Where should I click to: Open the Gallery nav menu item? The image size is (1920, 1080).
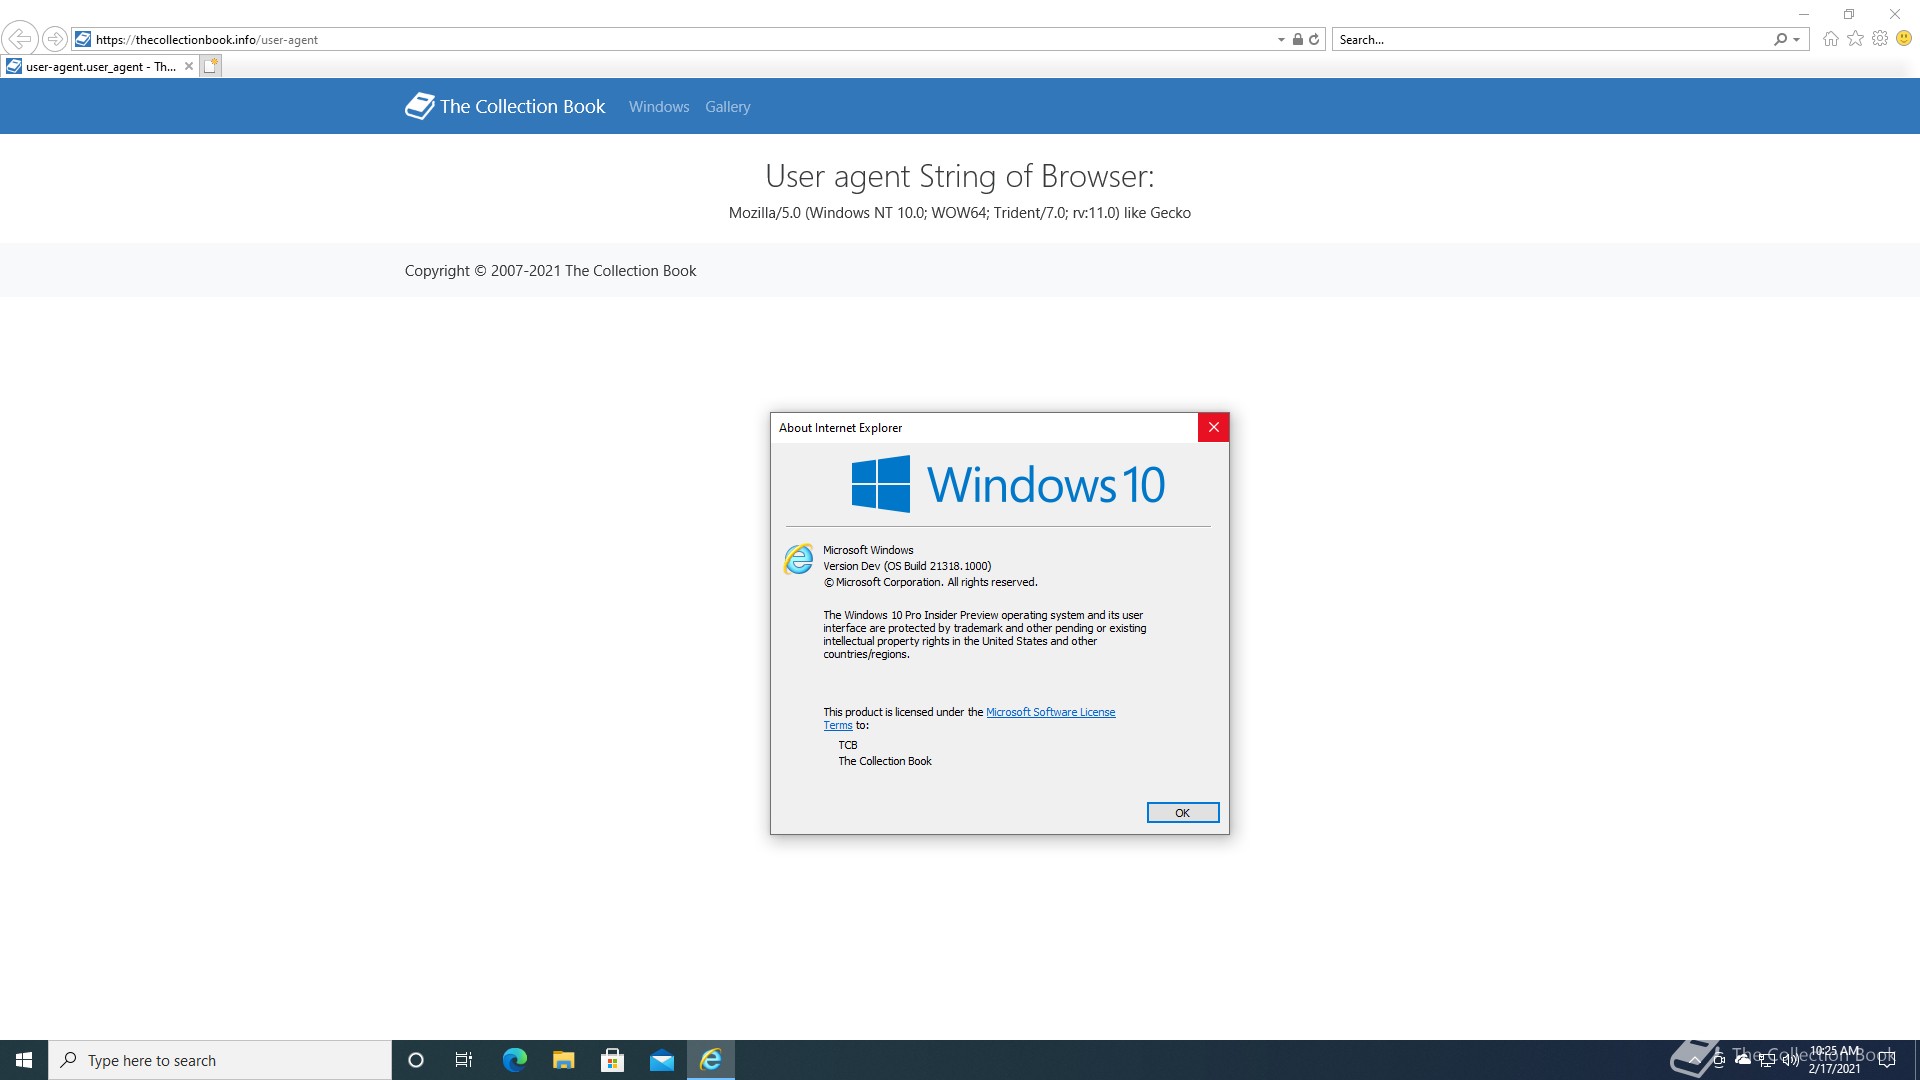click(727, 107)
